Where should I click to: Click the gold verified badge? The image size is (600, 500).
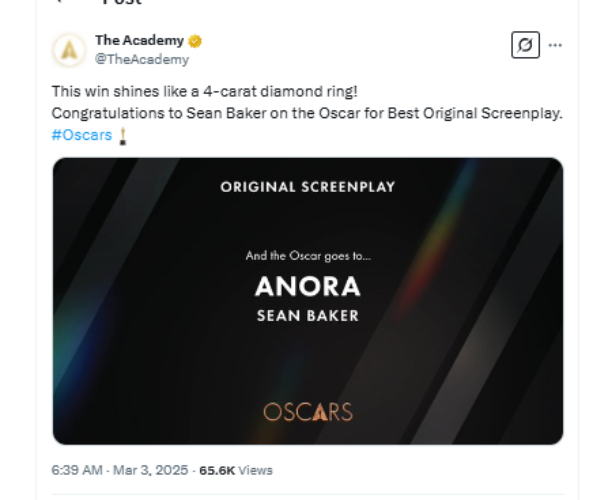[x=196, y=41]
